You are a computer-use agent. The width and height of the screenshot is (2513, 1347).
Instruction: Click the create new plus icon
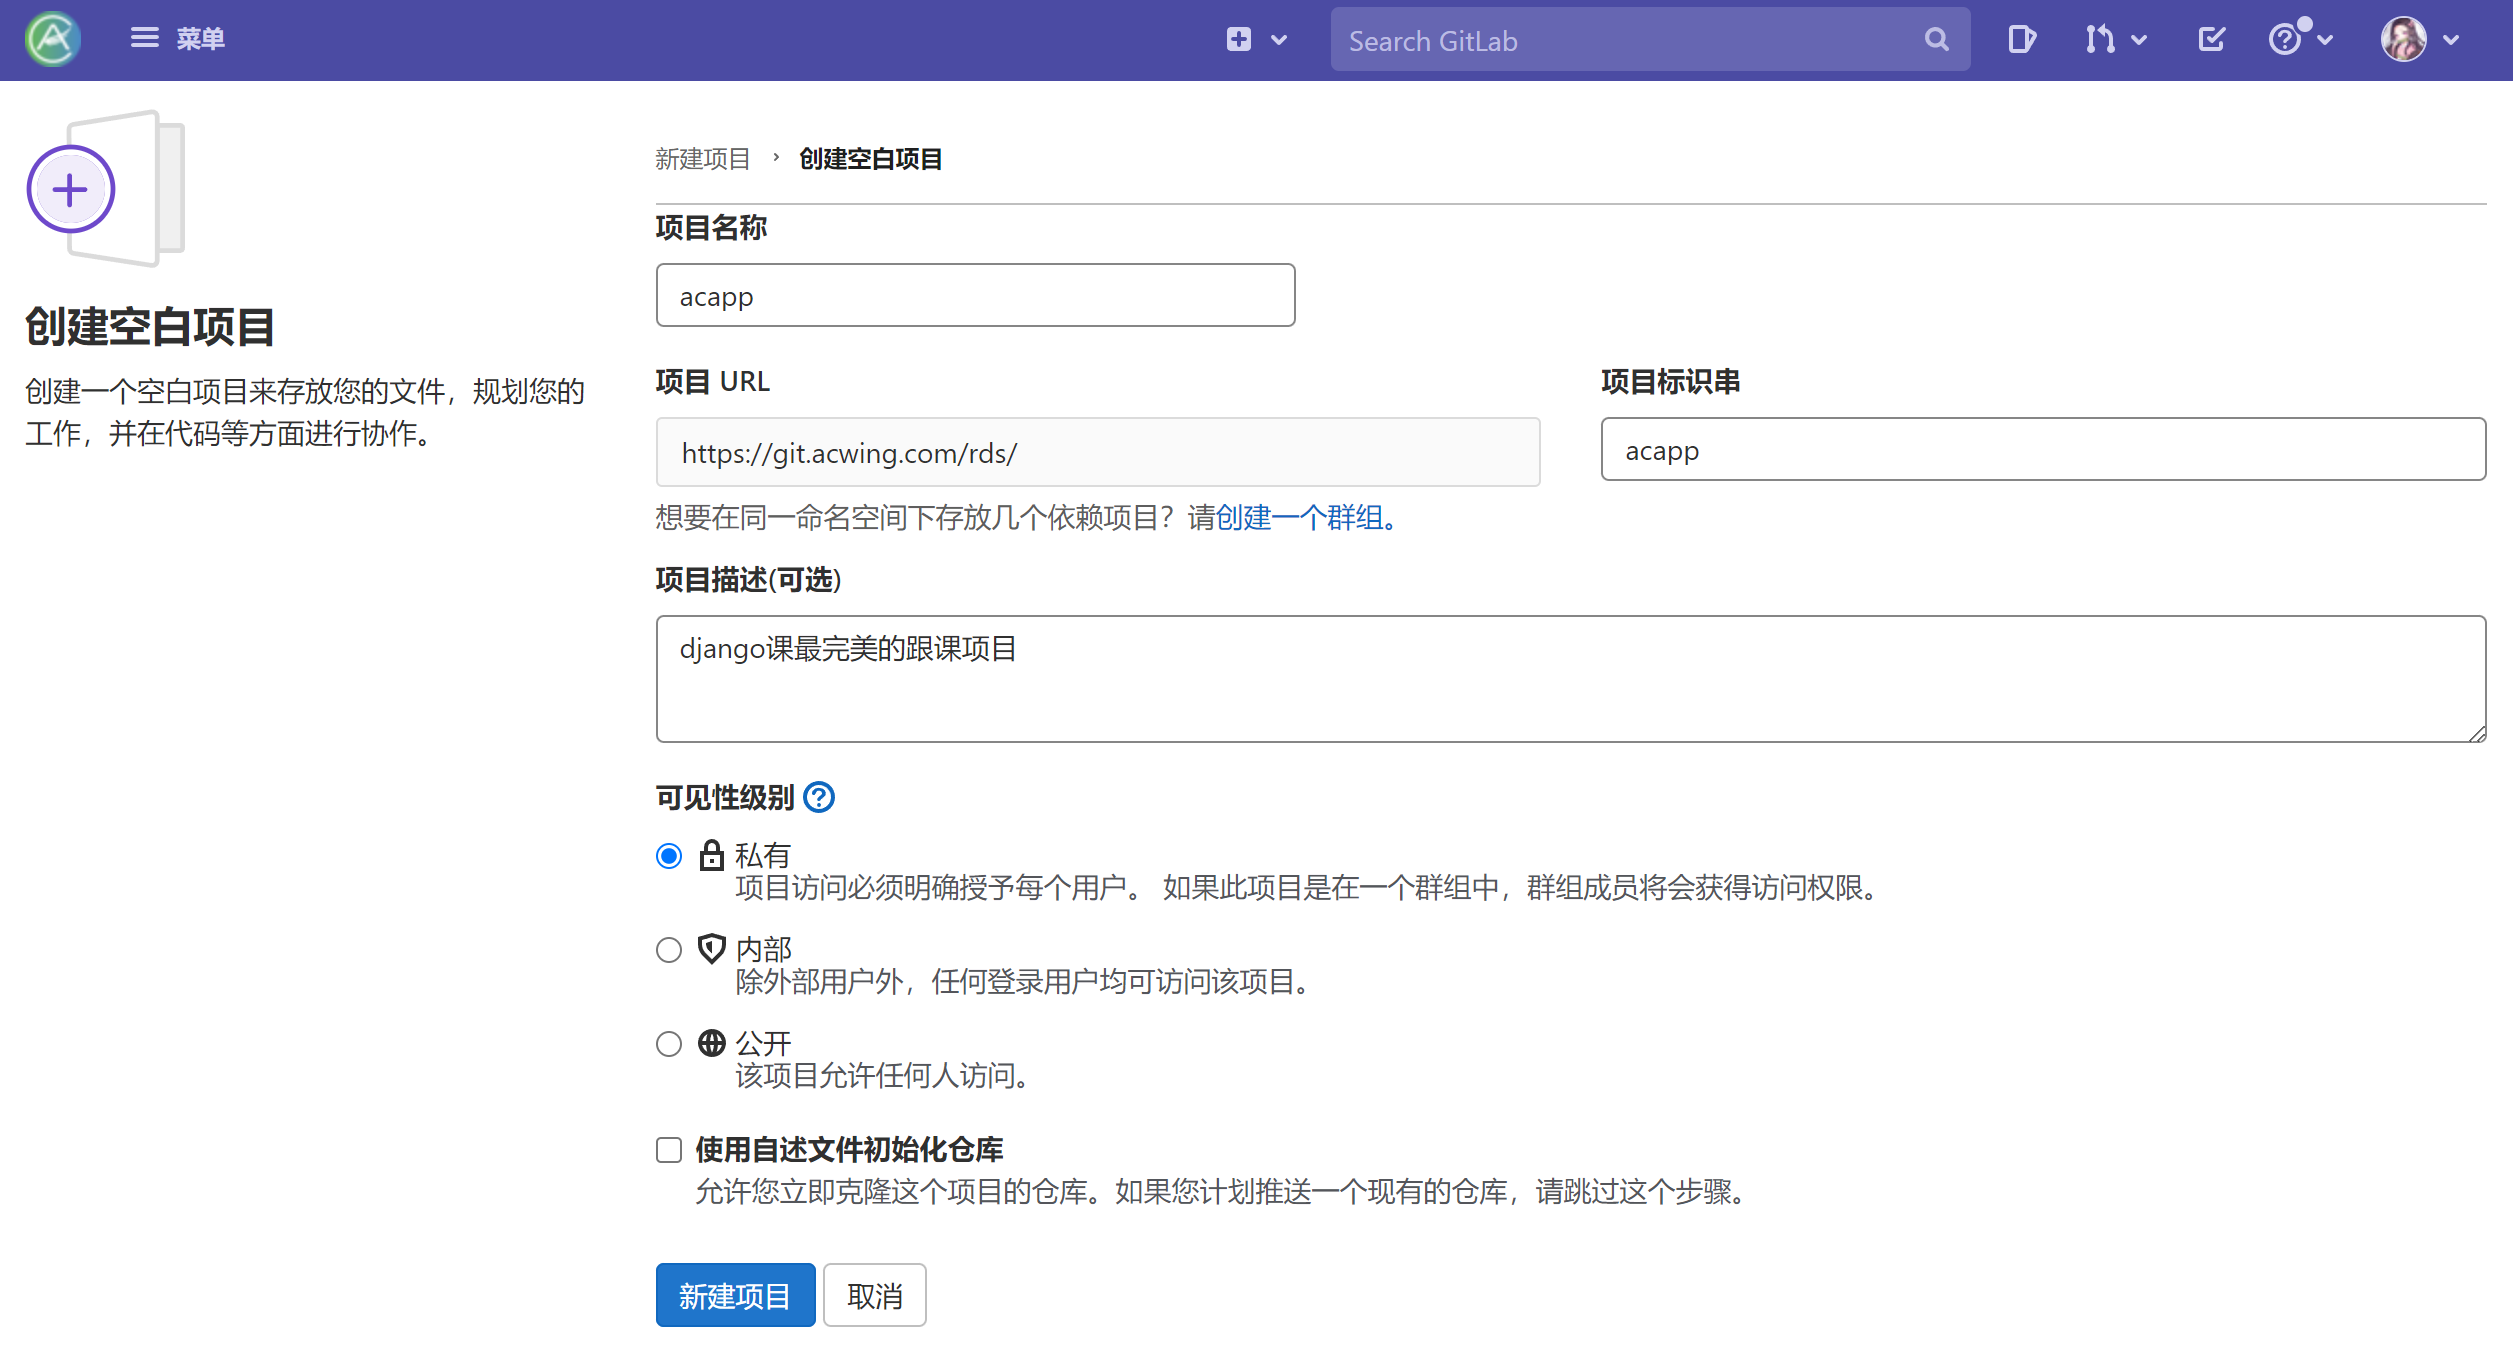click(x=1239, y=39)
